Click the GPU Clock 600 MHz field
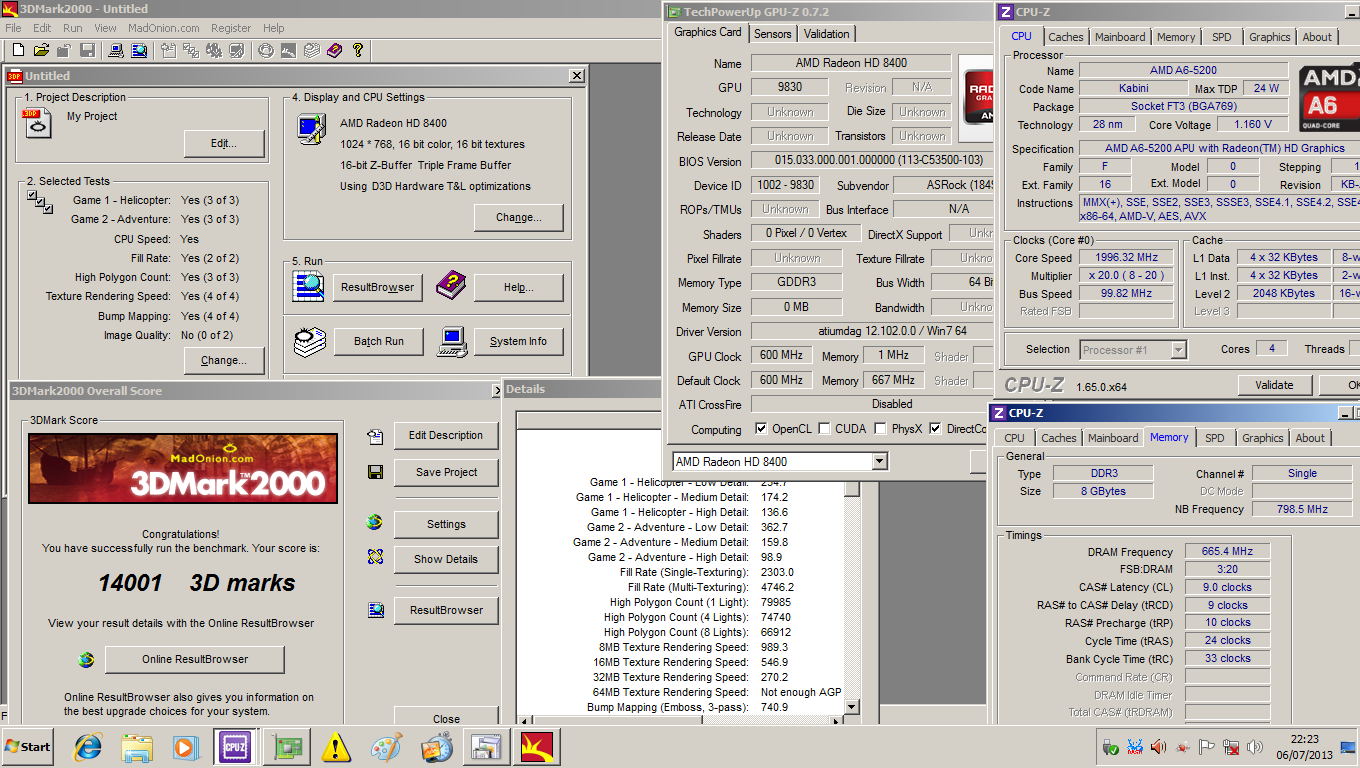Viewport: 1360px width, 768px height. pos(782,356)
